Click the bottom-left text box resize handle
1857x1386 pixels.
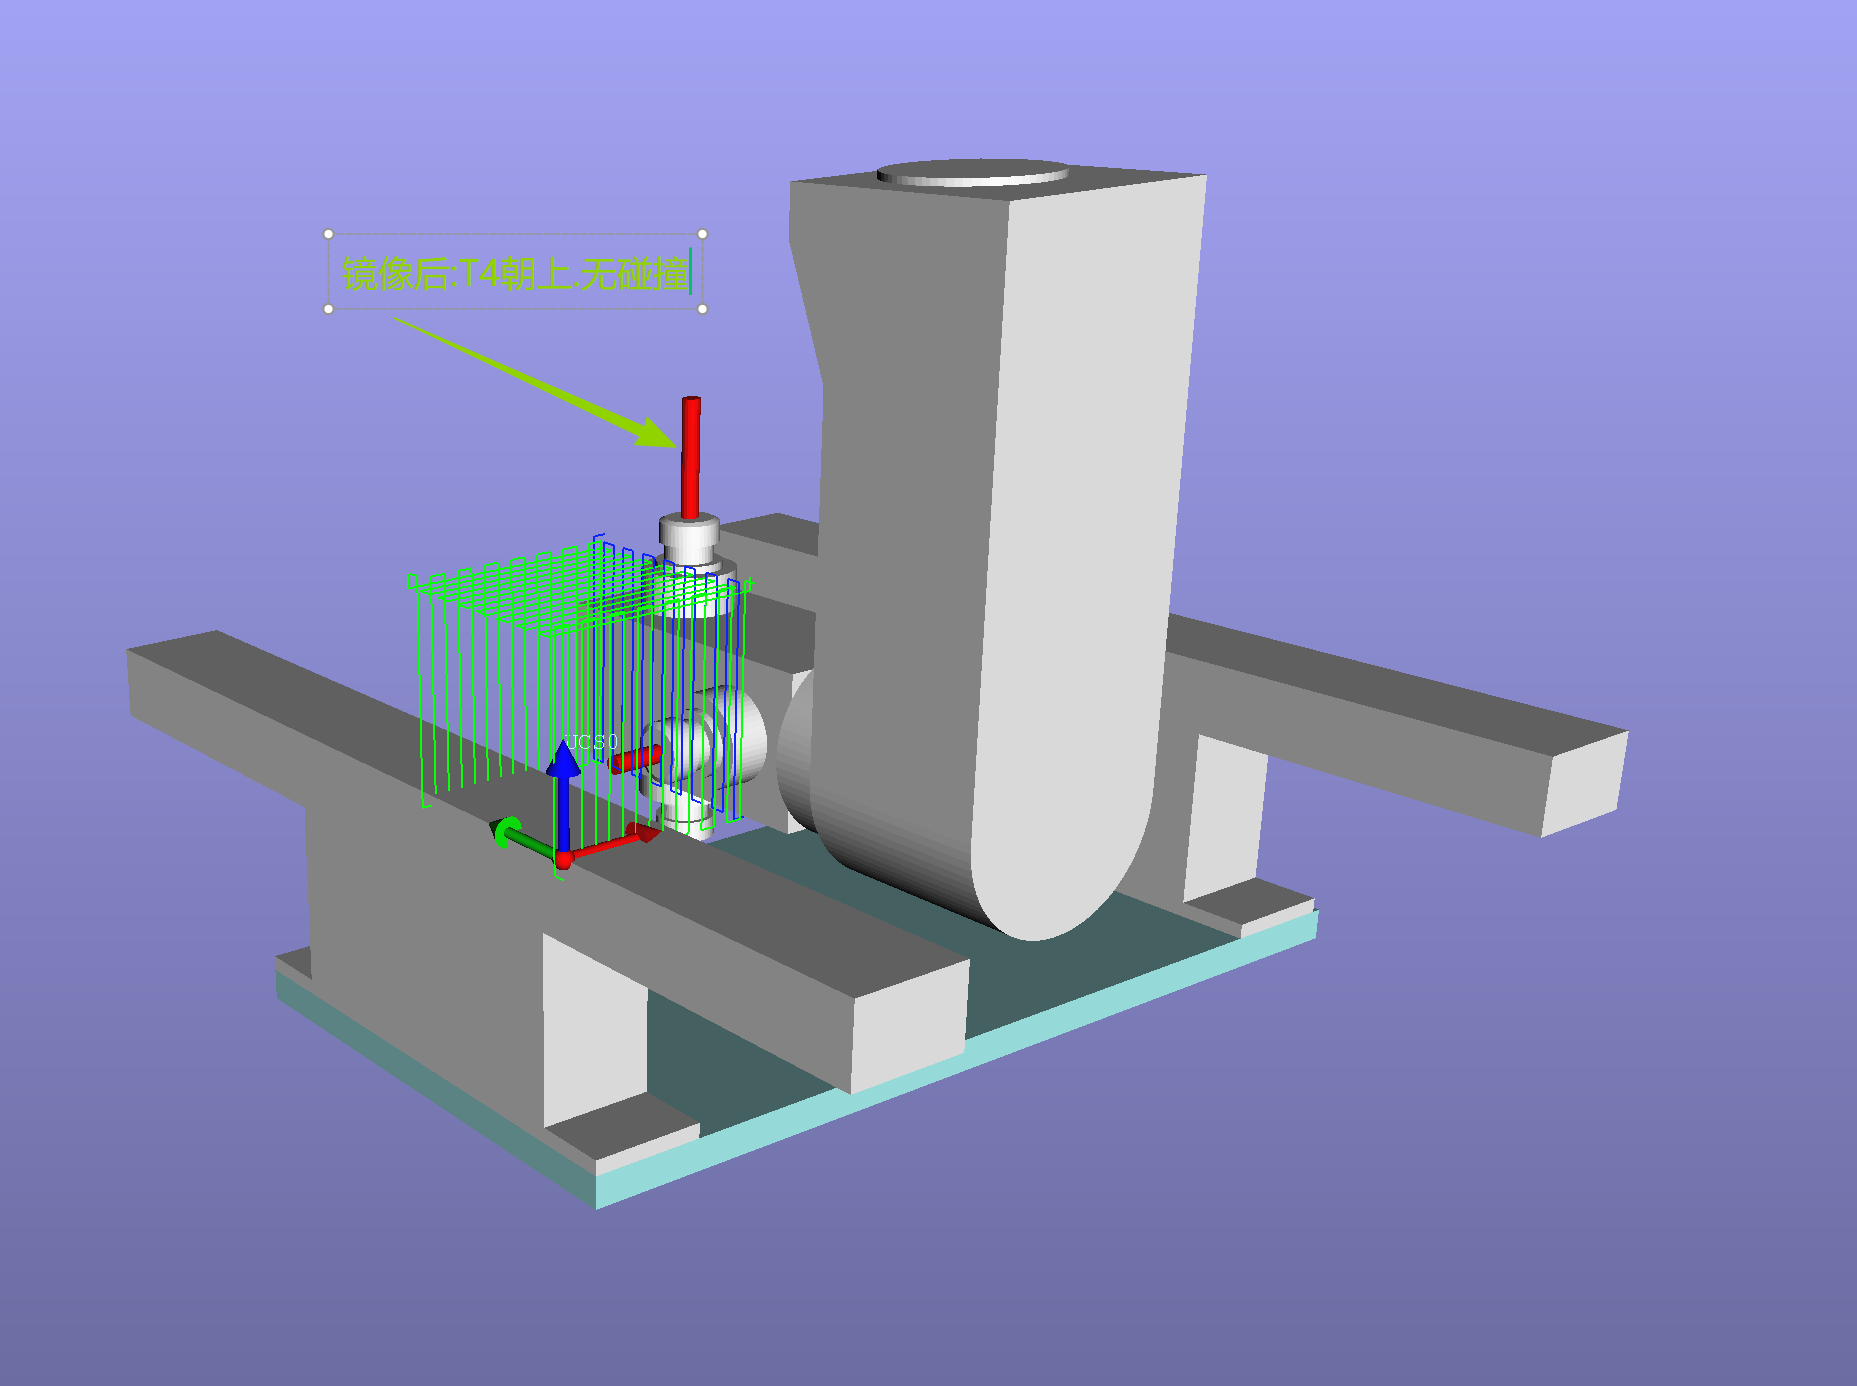coord(329,309)
